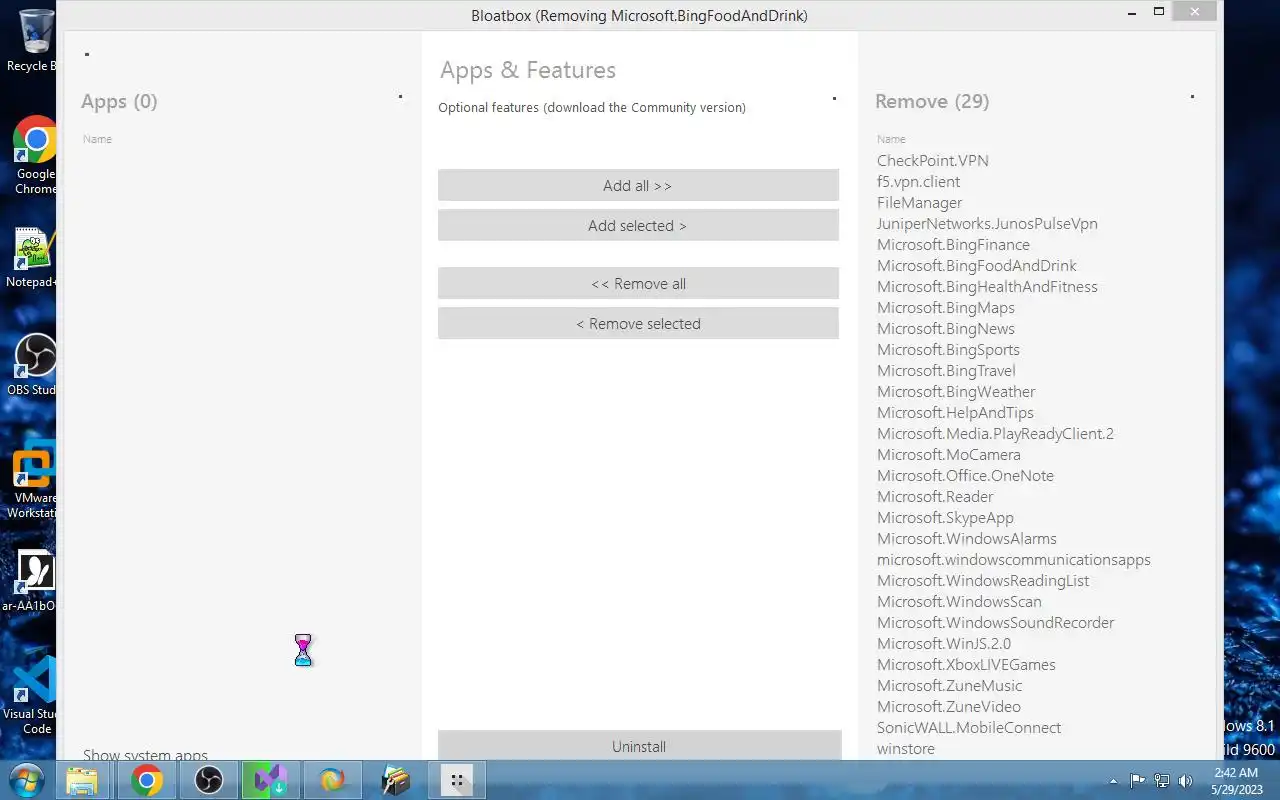Select Microsoft.MoCamera entry
Viewport: 1280px width, 800px height.
(x=949, y=454)
